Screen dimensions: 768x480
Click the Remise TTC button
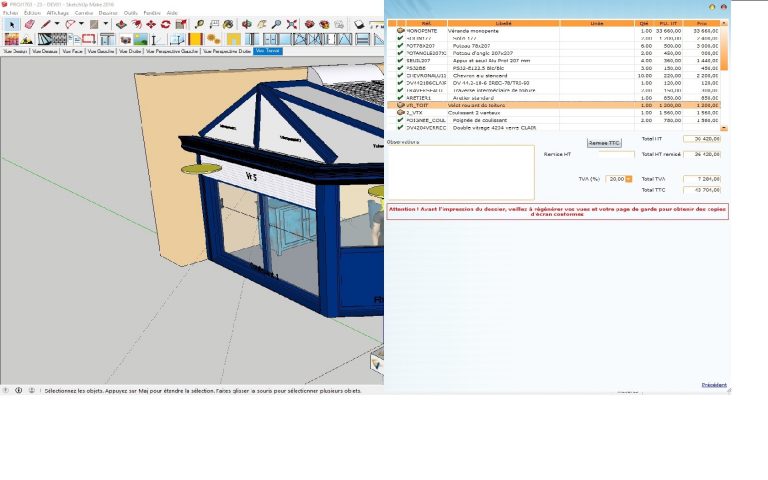tap(604, 143)
